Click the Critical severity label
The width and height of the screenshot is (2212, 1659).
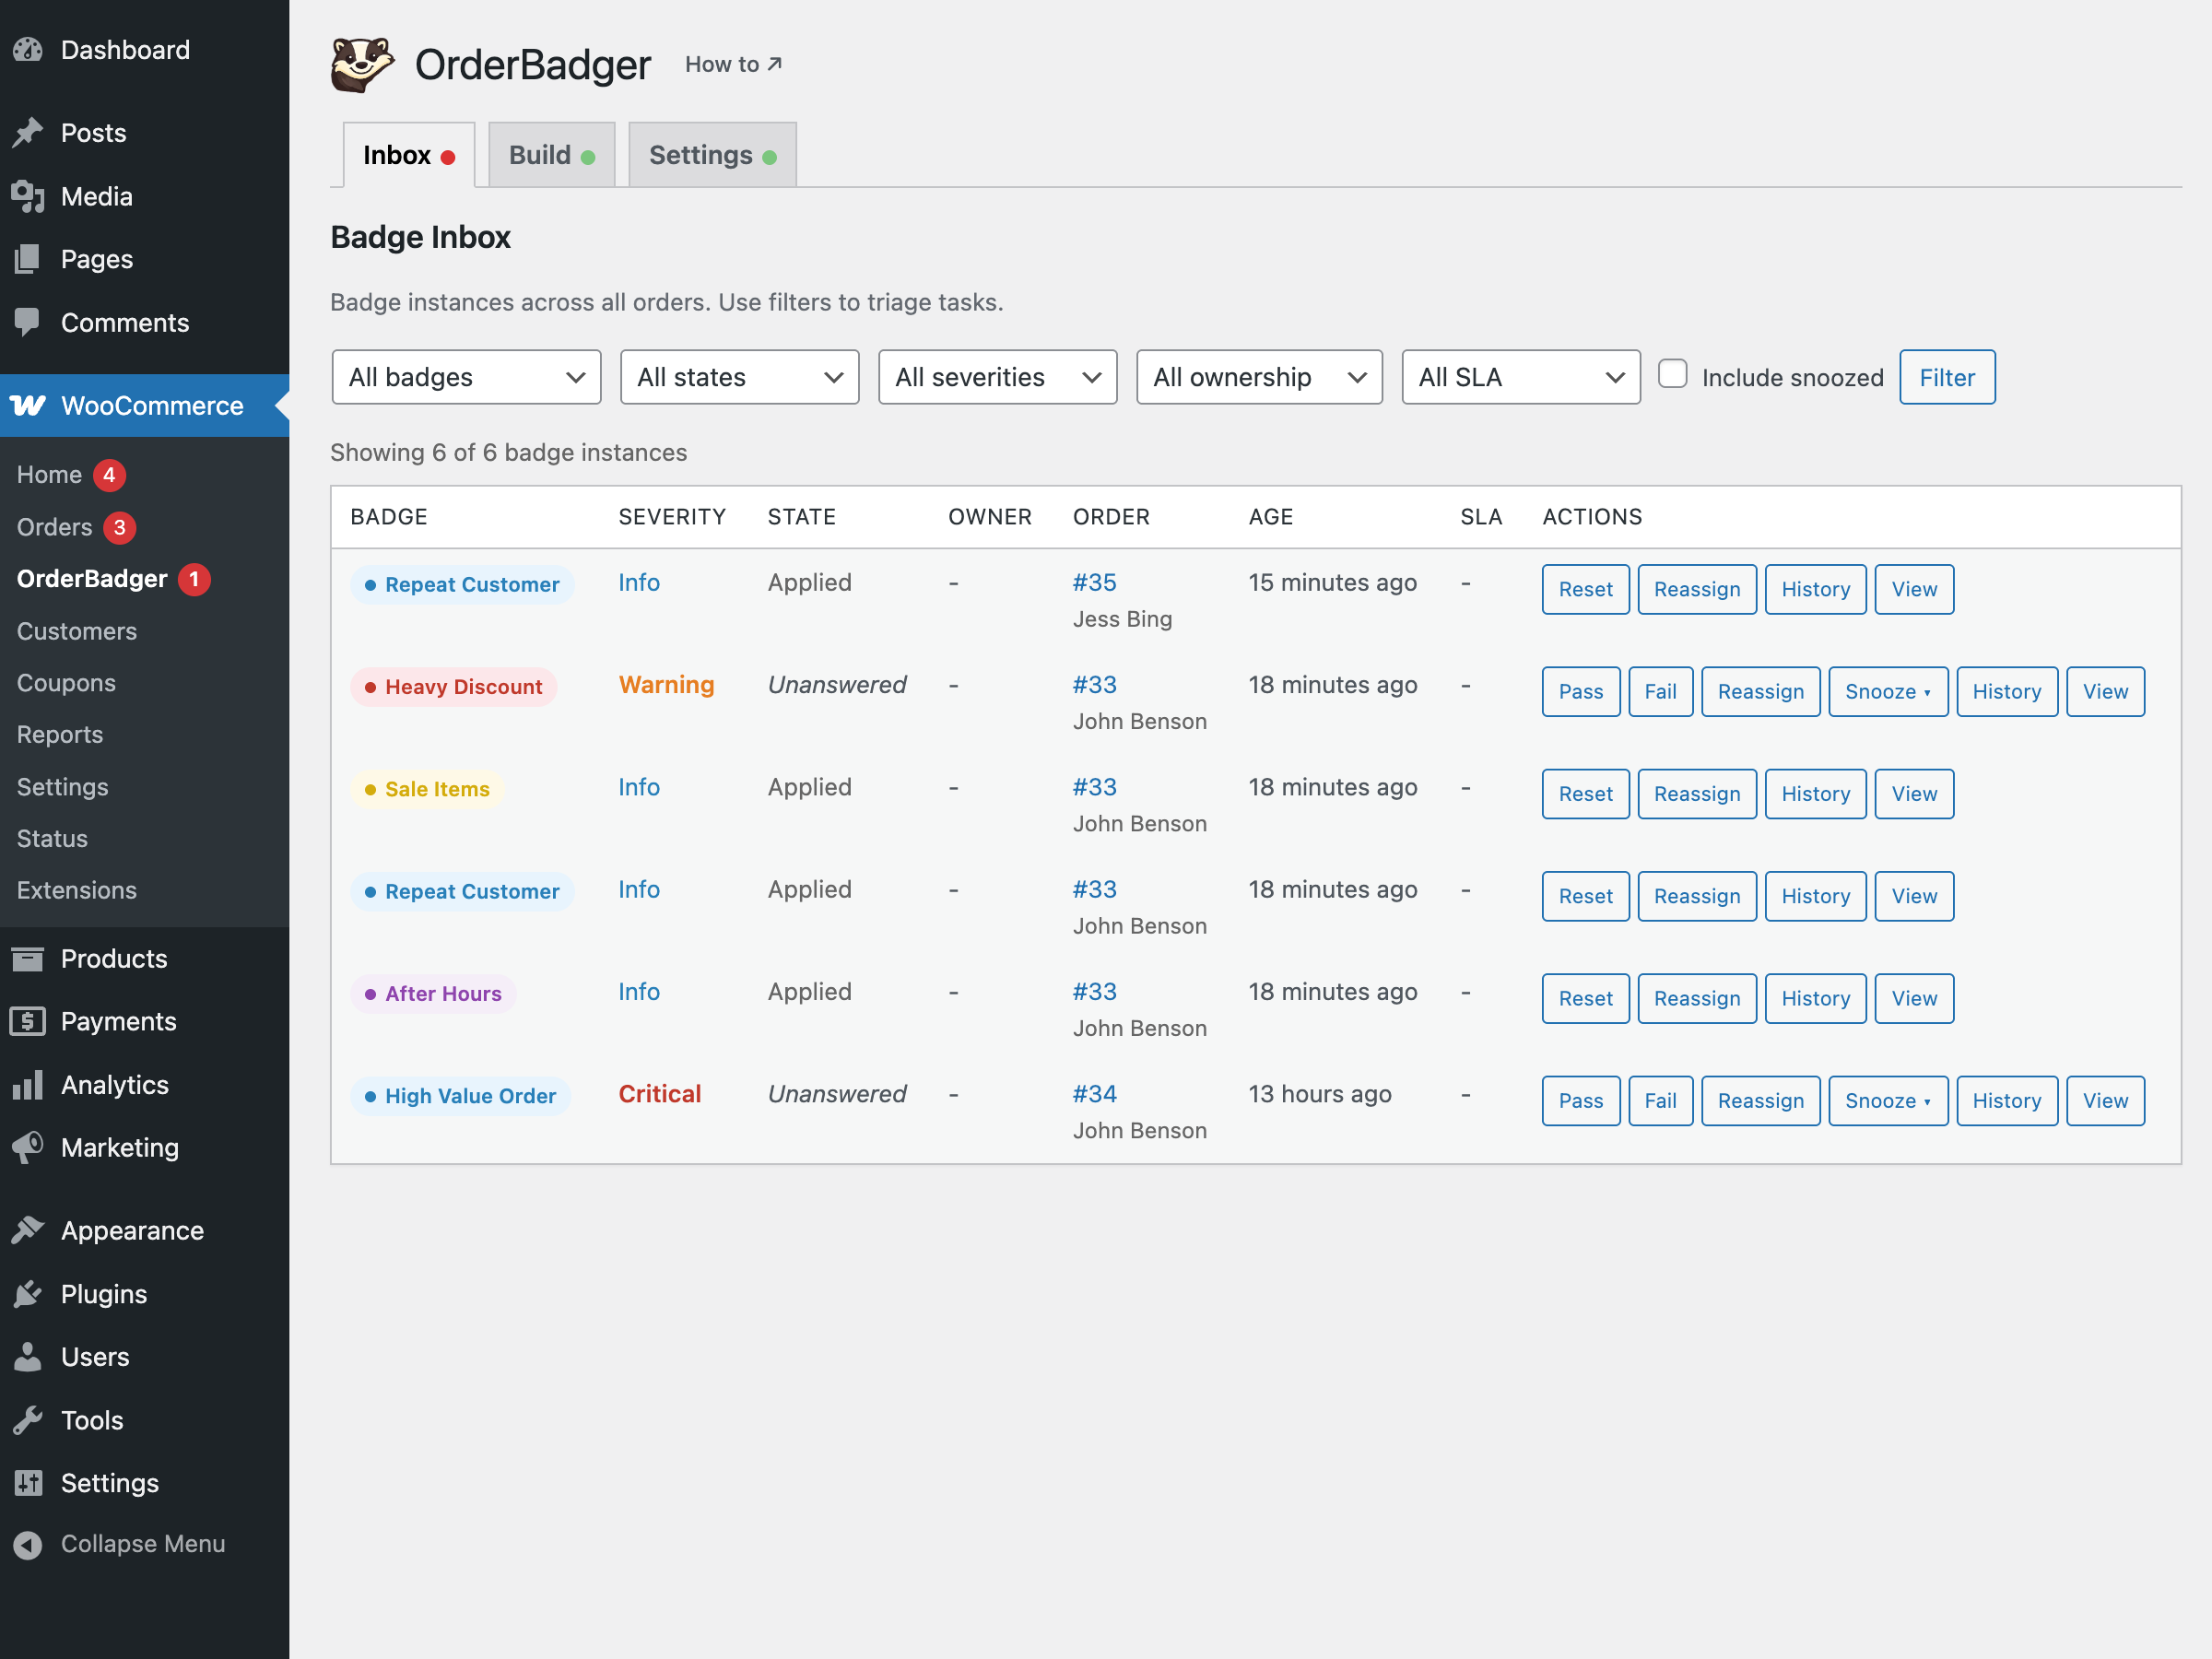click(660, 1094)
